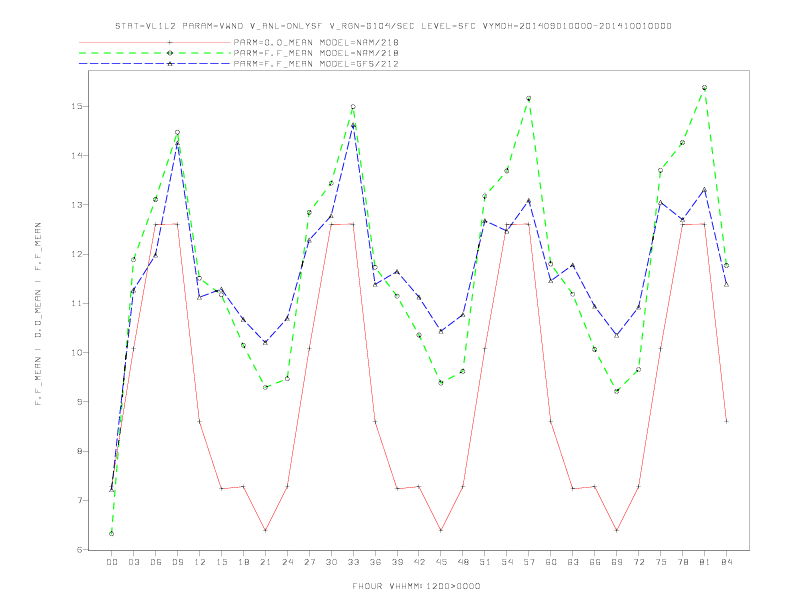The image size is (792, 612).
Task: Click x-axis forecast hour label 03
Action: coord(134,562)
